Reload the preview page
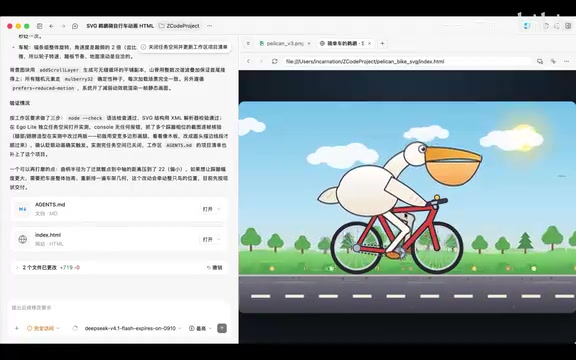The image size is (576, 360). (x=274, y=61)
